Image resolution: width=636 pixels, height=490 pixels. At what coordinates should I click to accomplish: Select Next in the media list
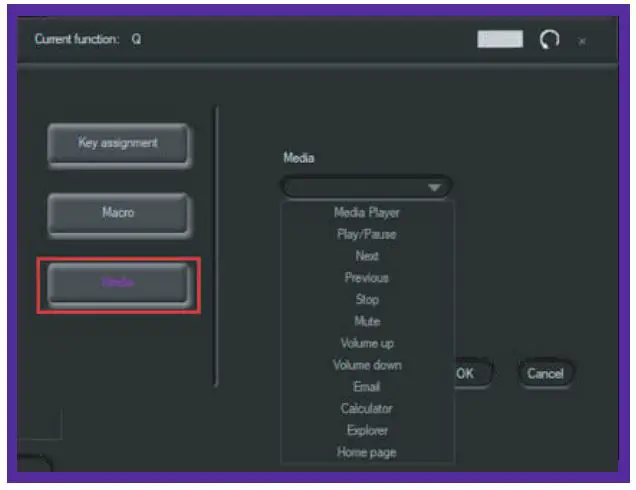(x=367, y=256)
